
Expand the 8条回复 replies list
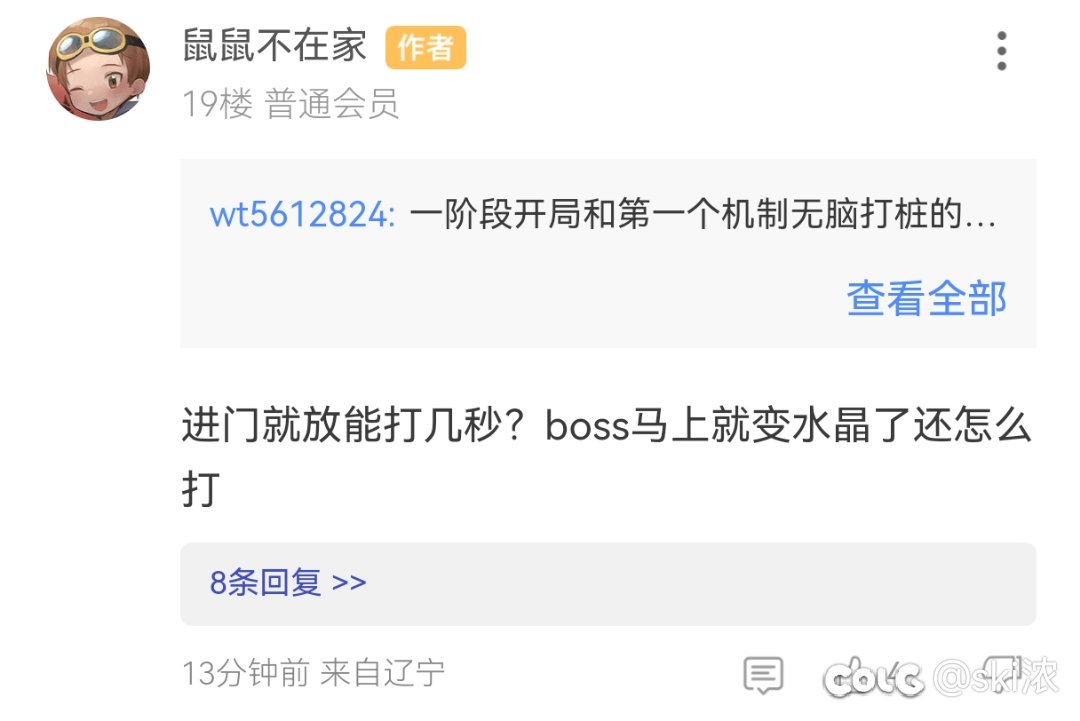coord(608,583)
